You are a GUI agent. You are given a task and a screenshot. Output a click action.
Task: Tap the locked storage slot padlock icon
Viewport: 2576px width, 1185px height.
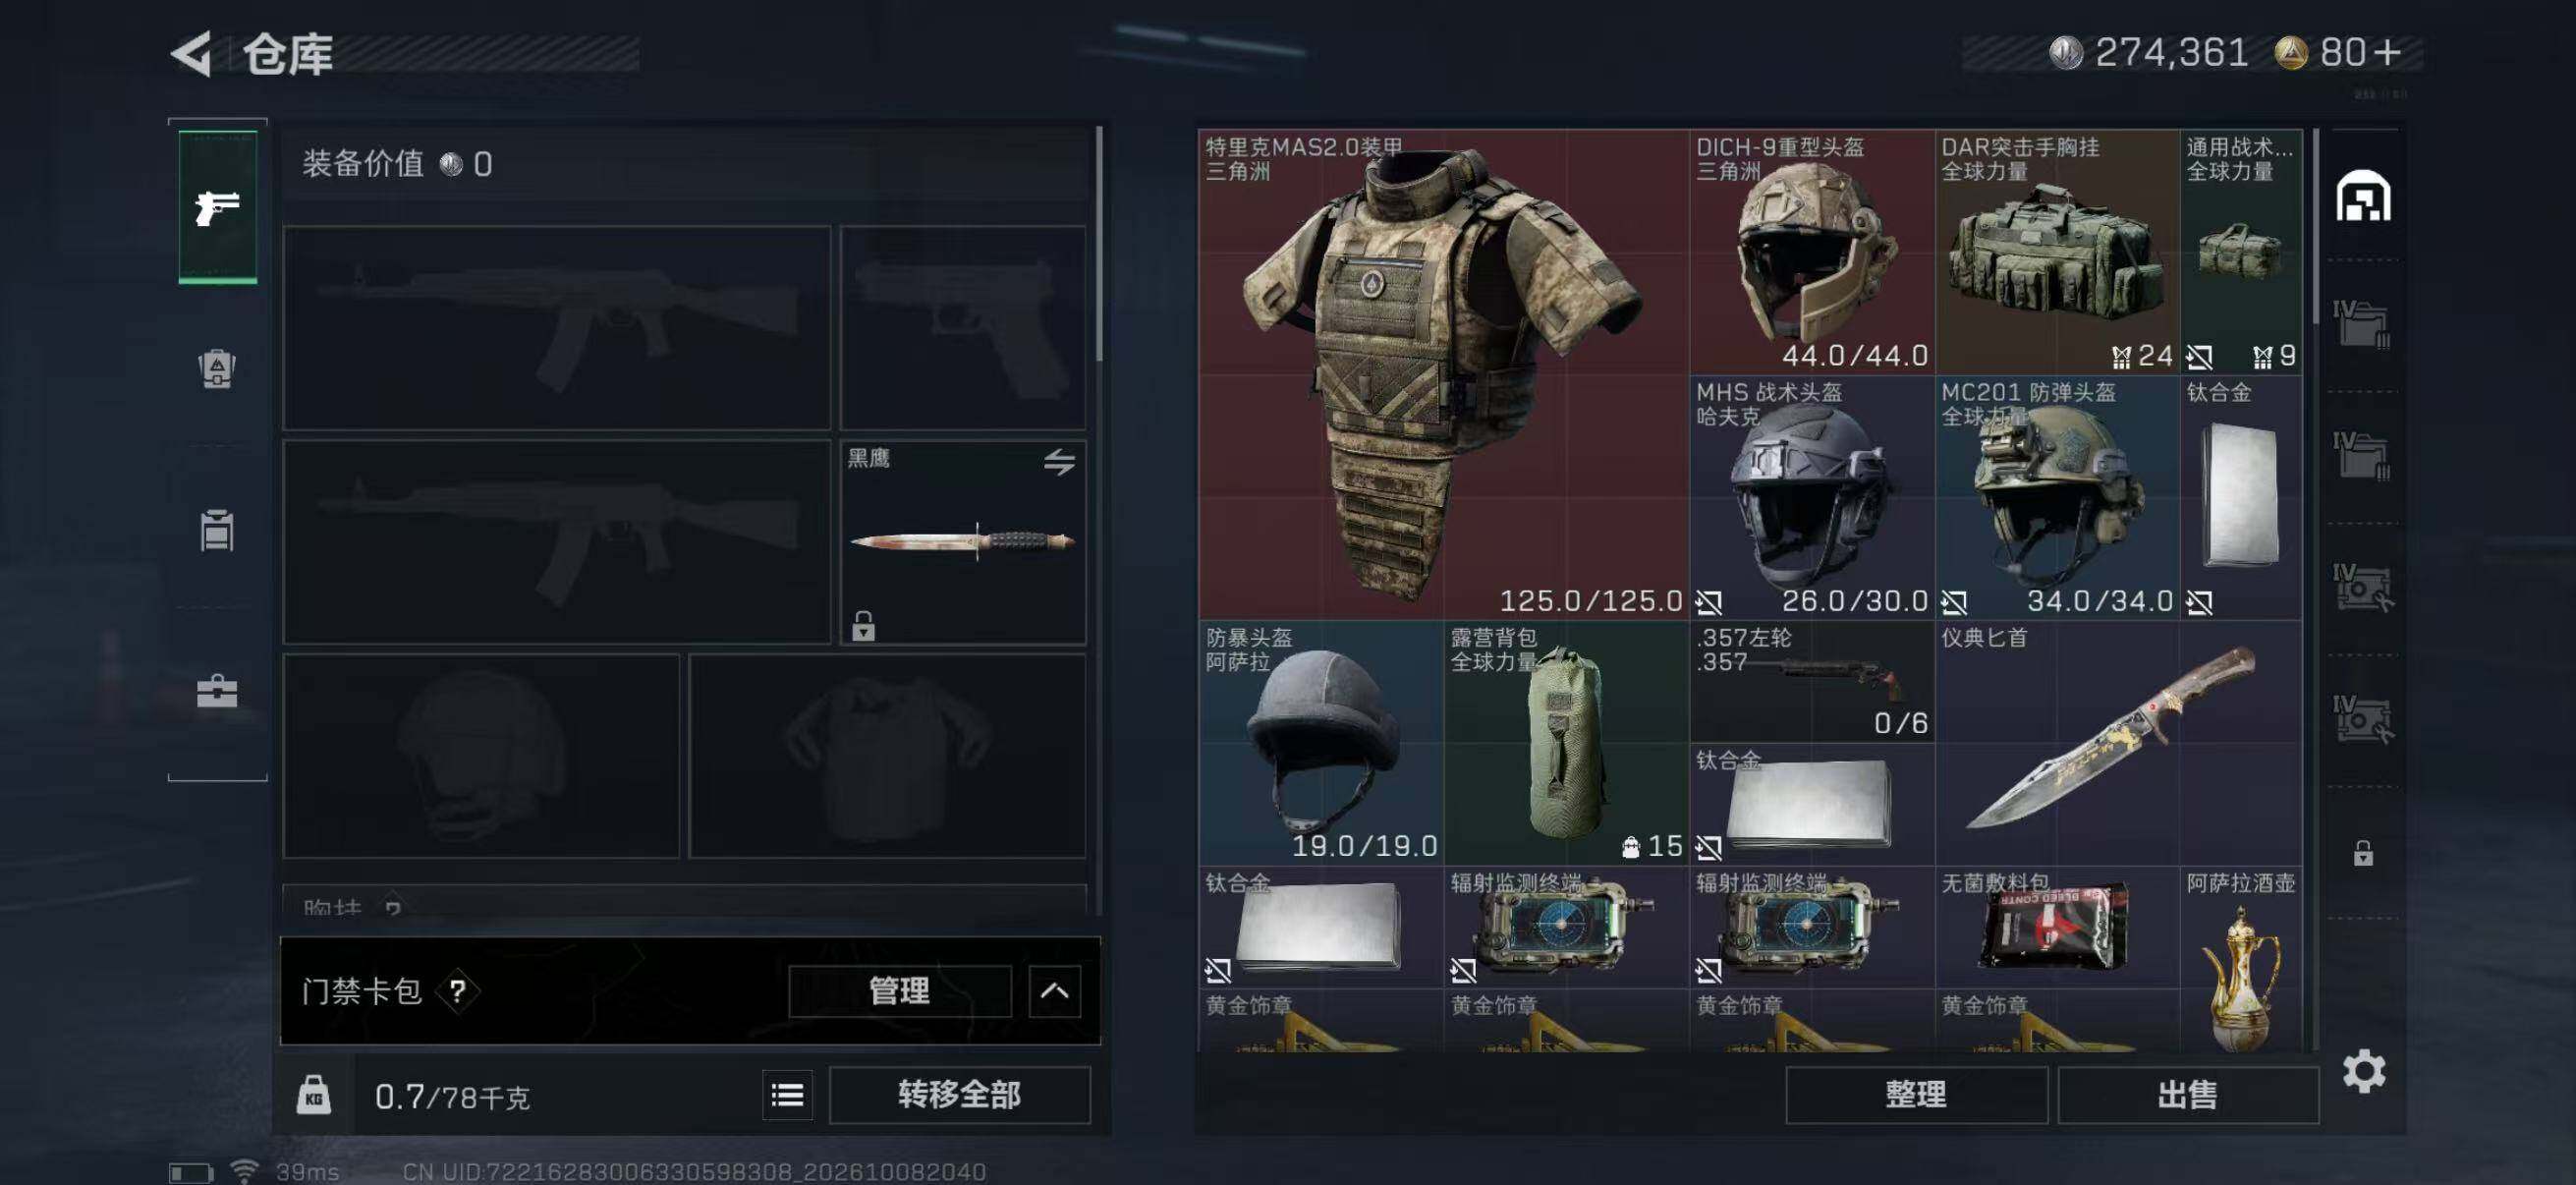tap(2363, 853)
